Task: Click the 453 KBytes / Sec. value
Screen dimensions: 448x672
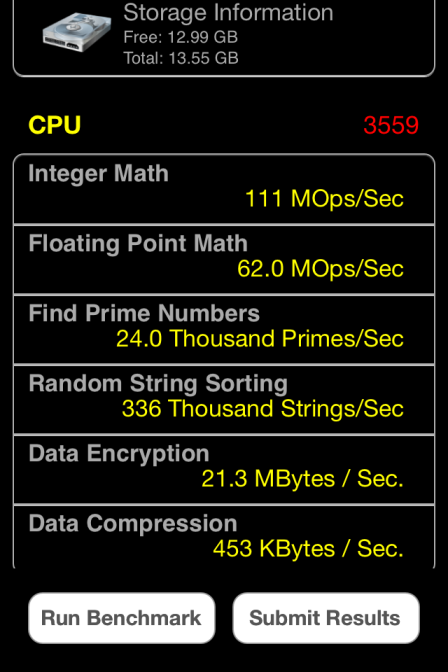Action: pos(308,549)
